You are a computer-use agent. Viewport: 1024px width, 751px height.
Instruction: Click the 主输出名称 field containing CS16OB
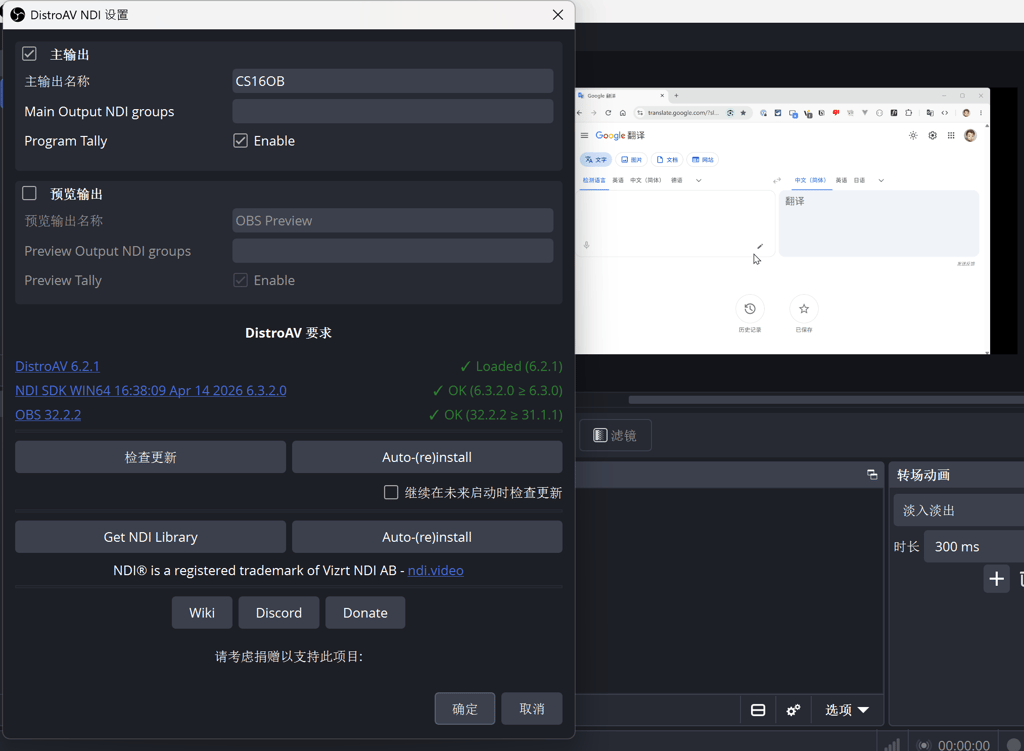(x=392, y=81)
